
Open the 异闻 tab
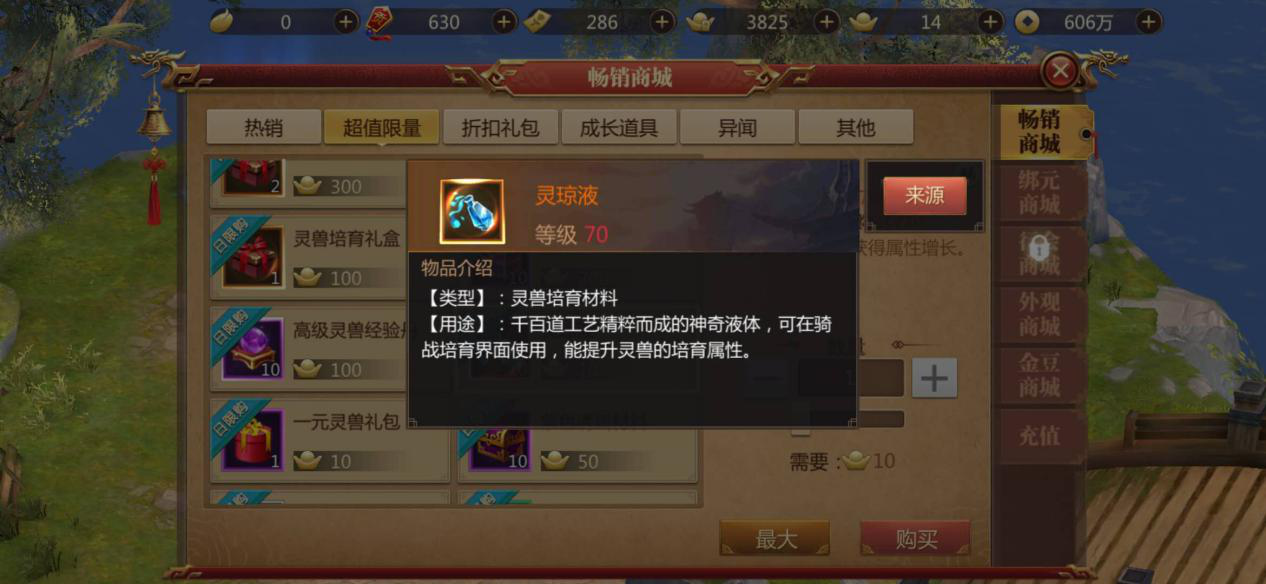point(737,128)
